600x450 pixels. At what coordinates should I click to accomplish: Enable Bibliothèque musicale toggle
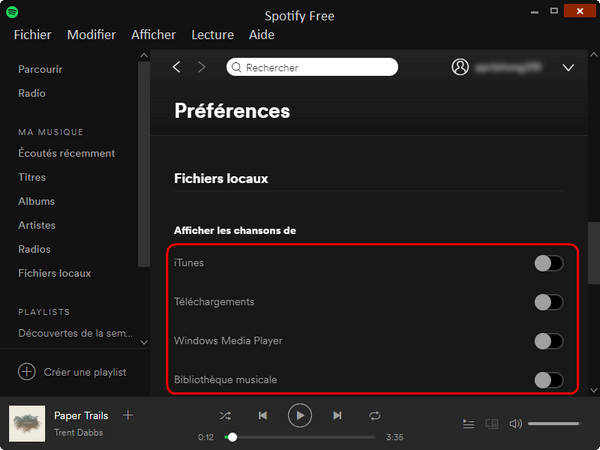(549, 380)
